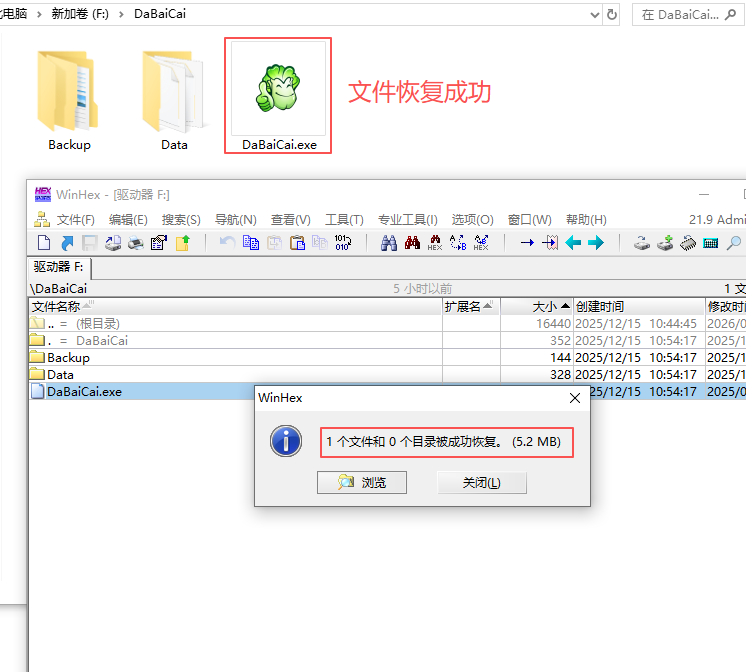Navigate forward with the cyan right arrow

coord(596,243)
